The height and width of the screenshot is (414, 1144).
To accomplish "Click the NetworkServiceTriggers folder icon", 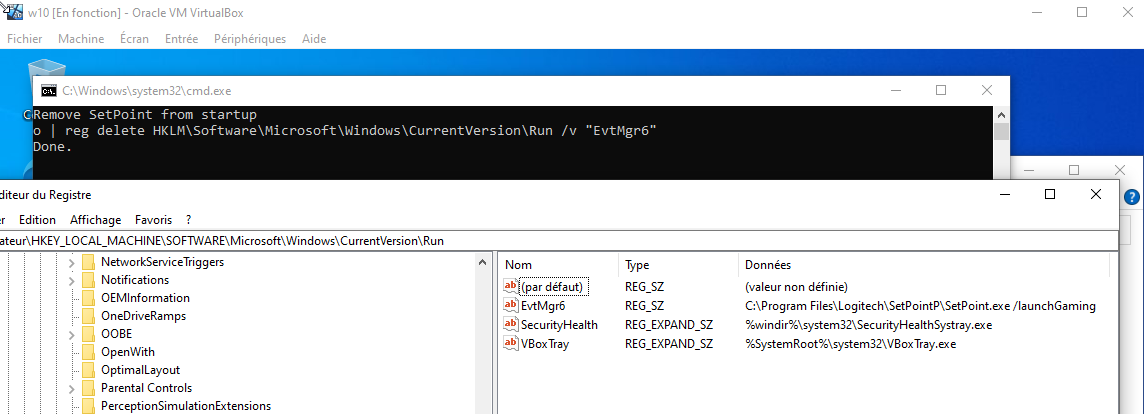I will [88, 261].
